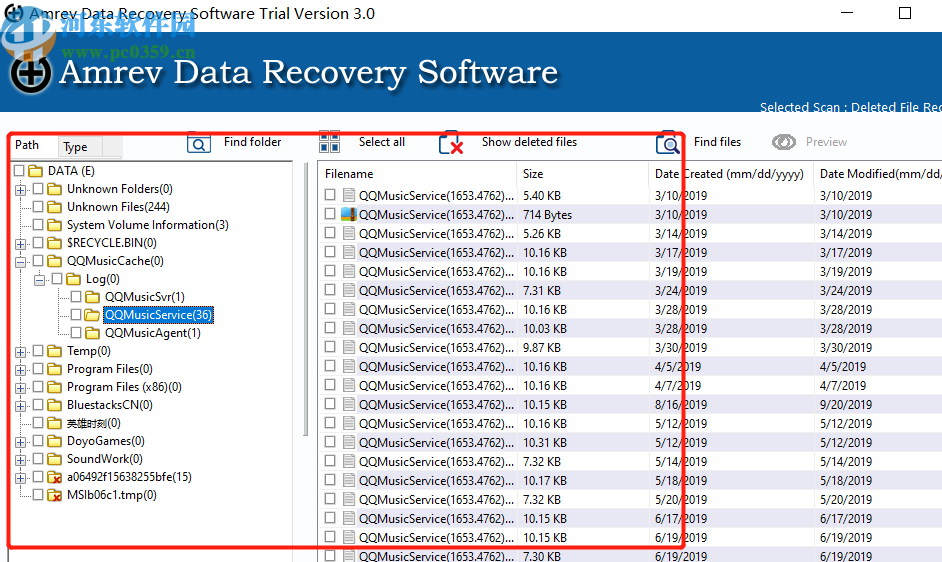This screenshot has width=942, height=562.
Task: Switch to the Path tab
Action: coord(27,146)
